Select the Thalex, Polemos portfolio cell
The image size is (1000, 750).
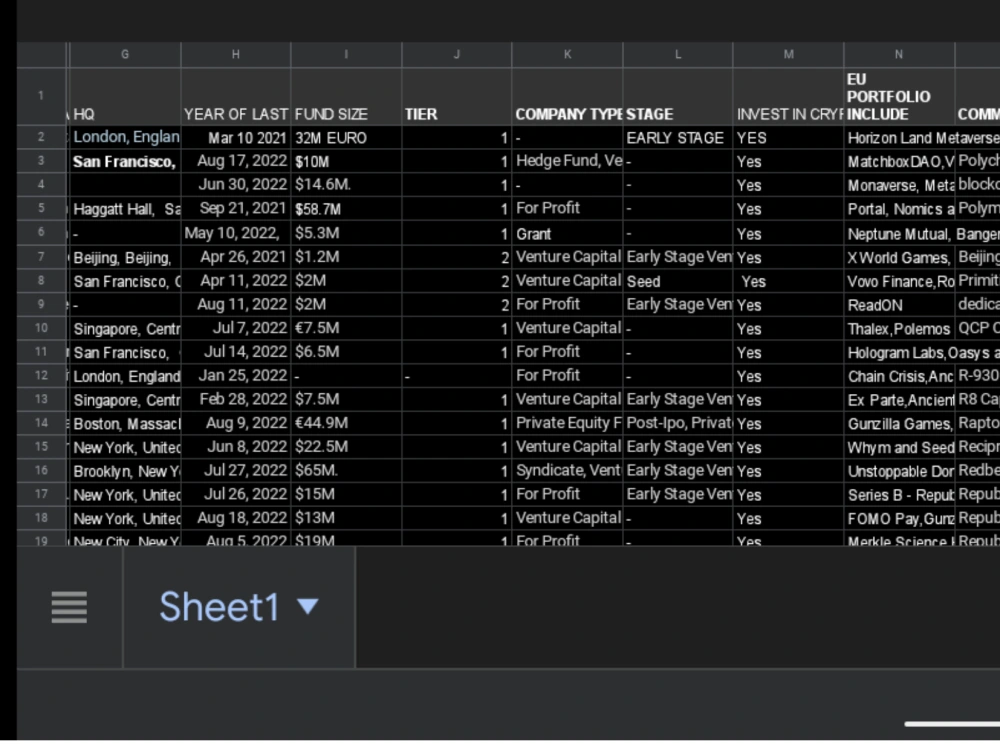point(899,328)
